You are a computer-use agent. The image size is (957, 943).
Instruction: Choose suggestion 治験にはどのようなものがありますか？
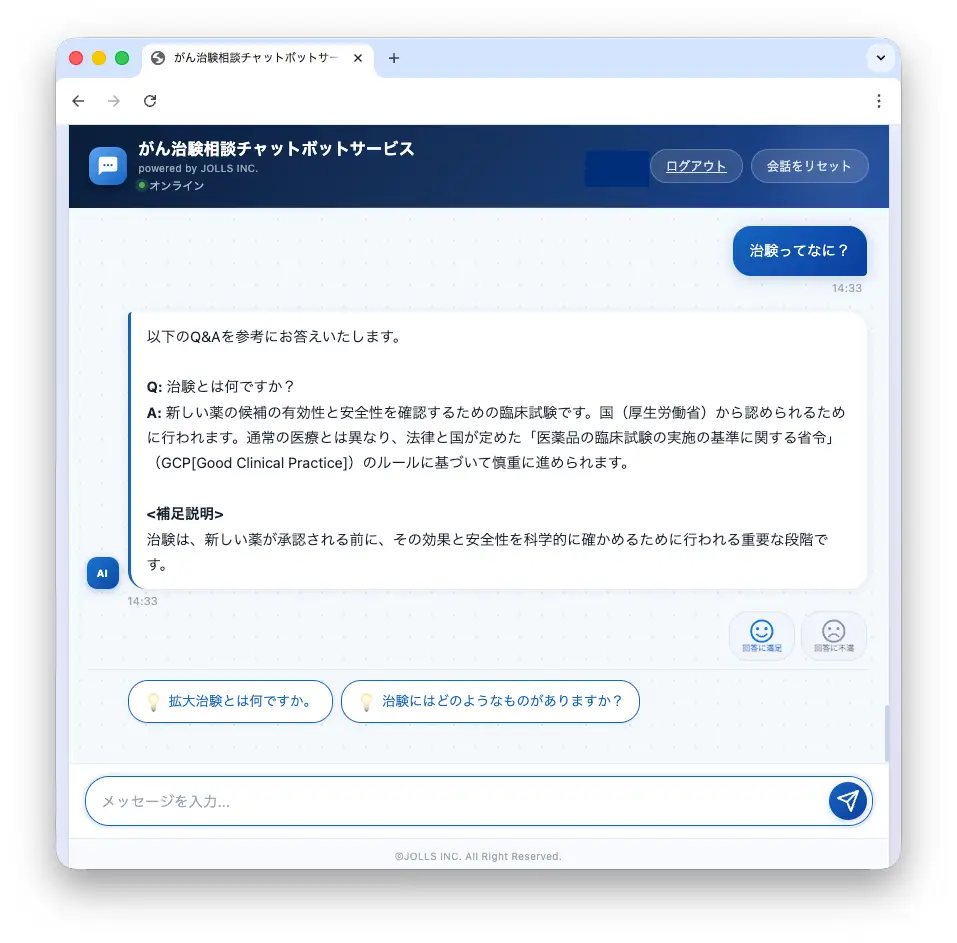click(490, 701)
